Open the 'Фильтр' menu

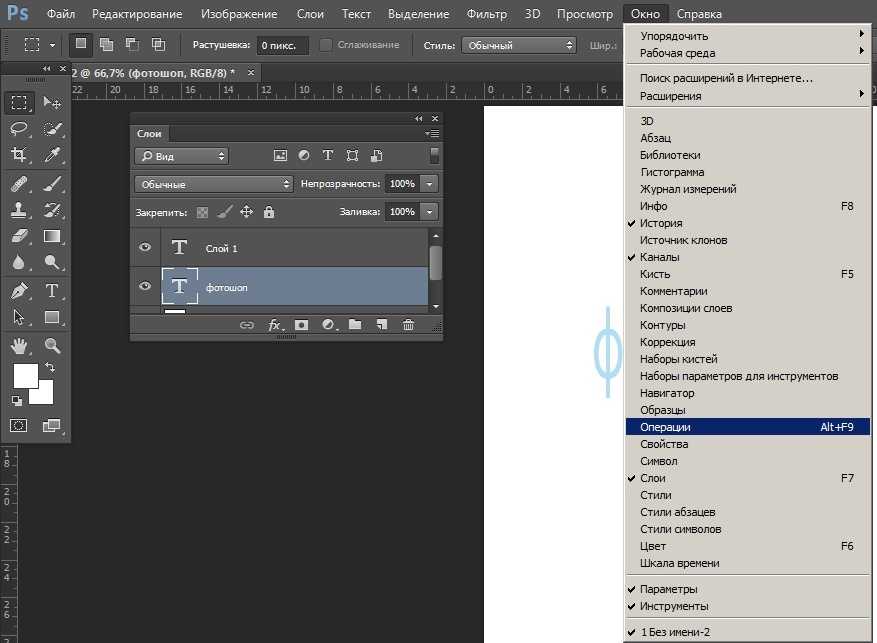pyautogui.click(x=487, y=14)
